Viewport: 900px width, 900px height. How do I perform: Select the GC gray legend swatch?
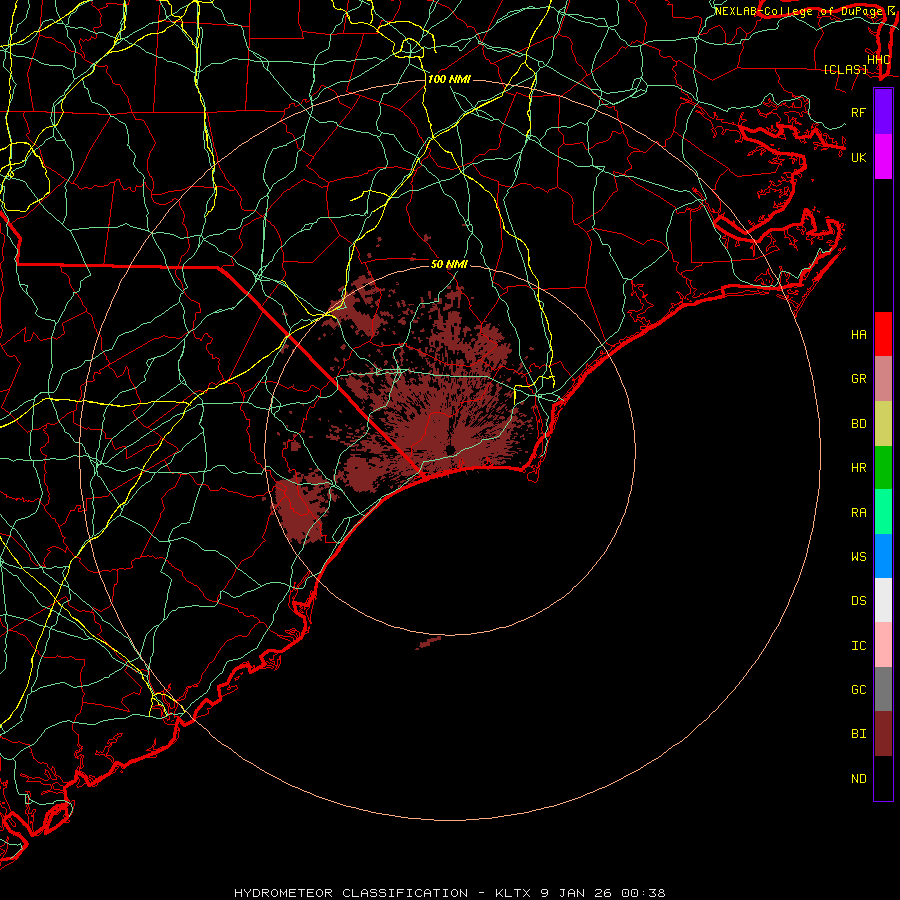click(x=883, y=689)
